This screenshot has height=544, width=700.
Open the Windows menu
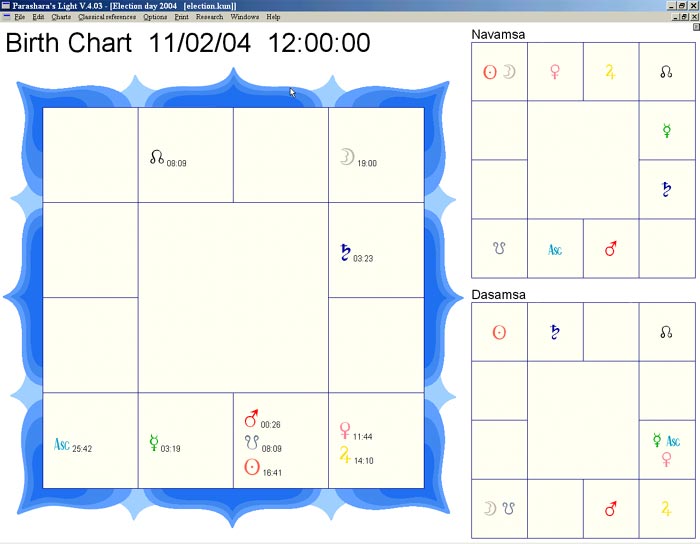(245, 17)
